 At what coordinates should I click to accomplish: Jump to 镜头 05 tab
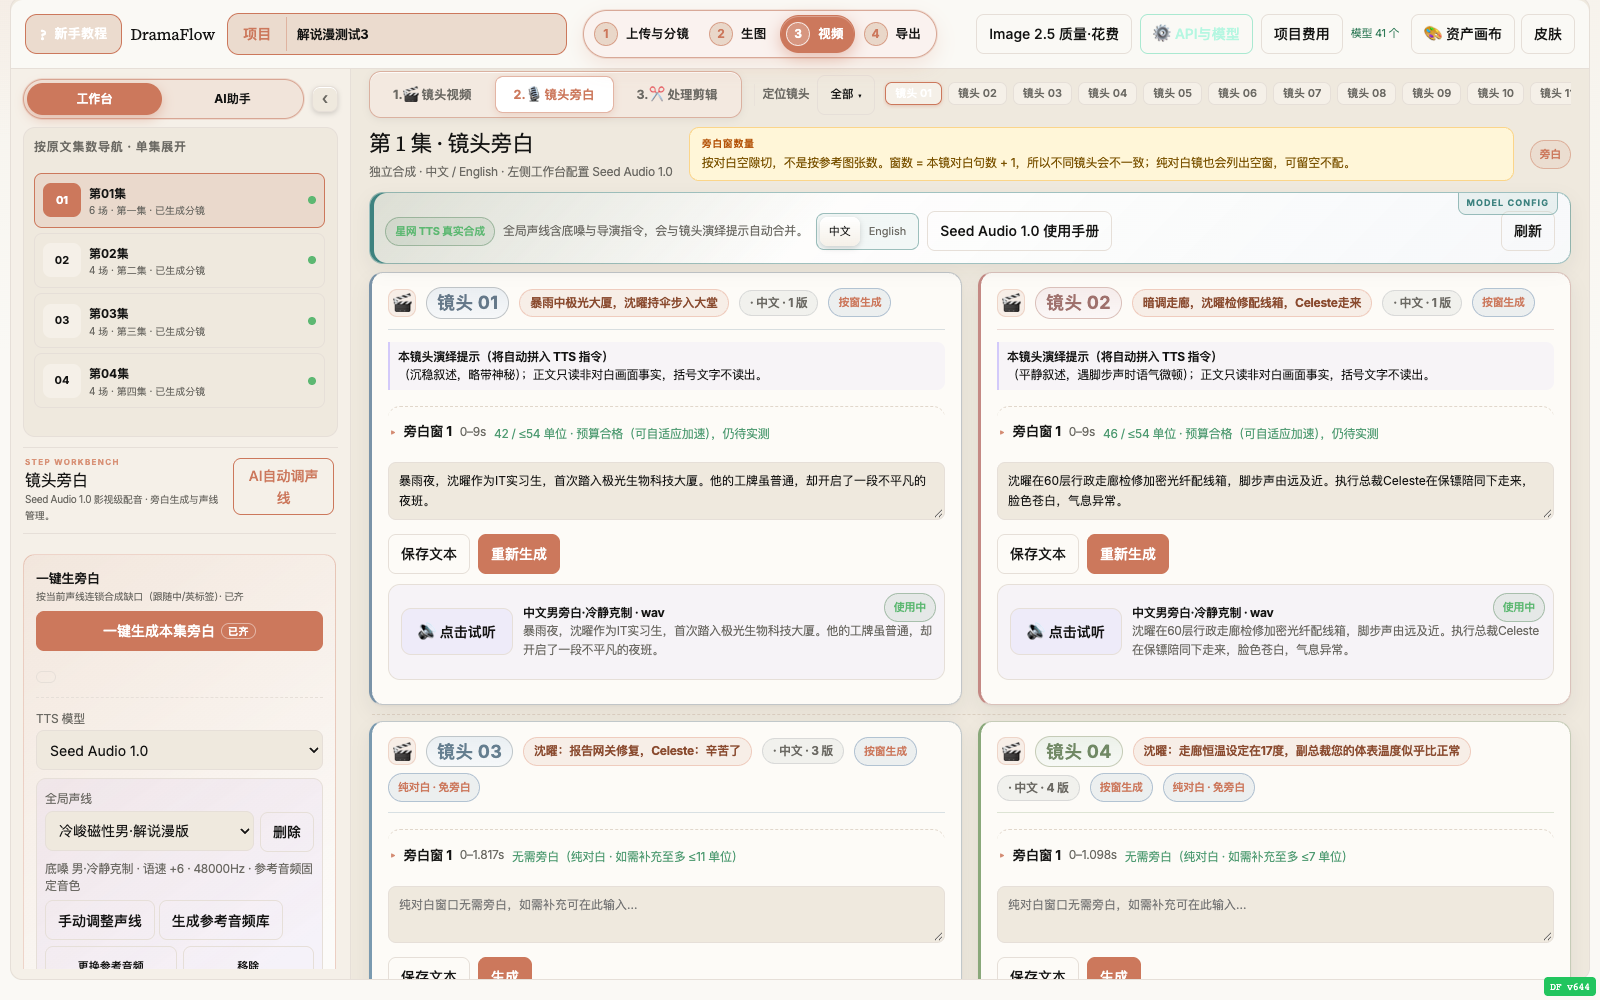click(1172, 93)
